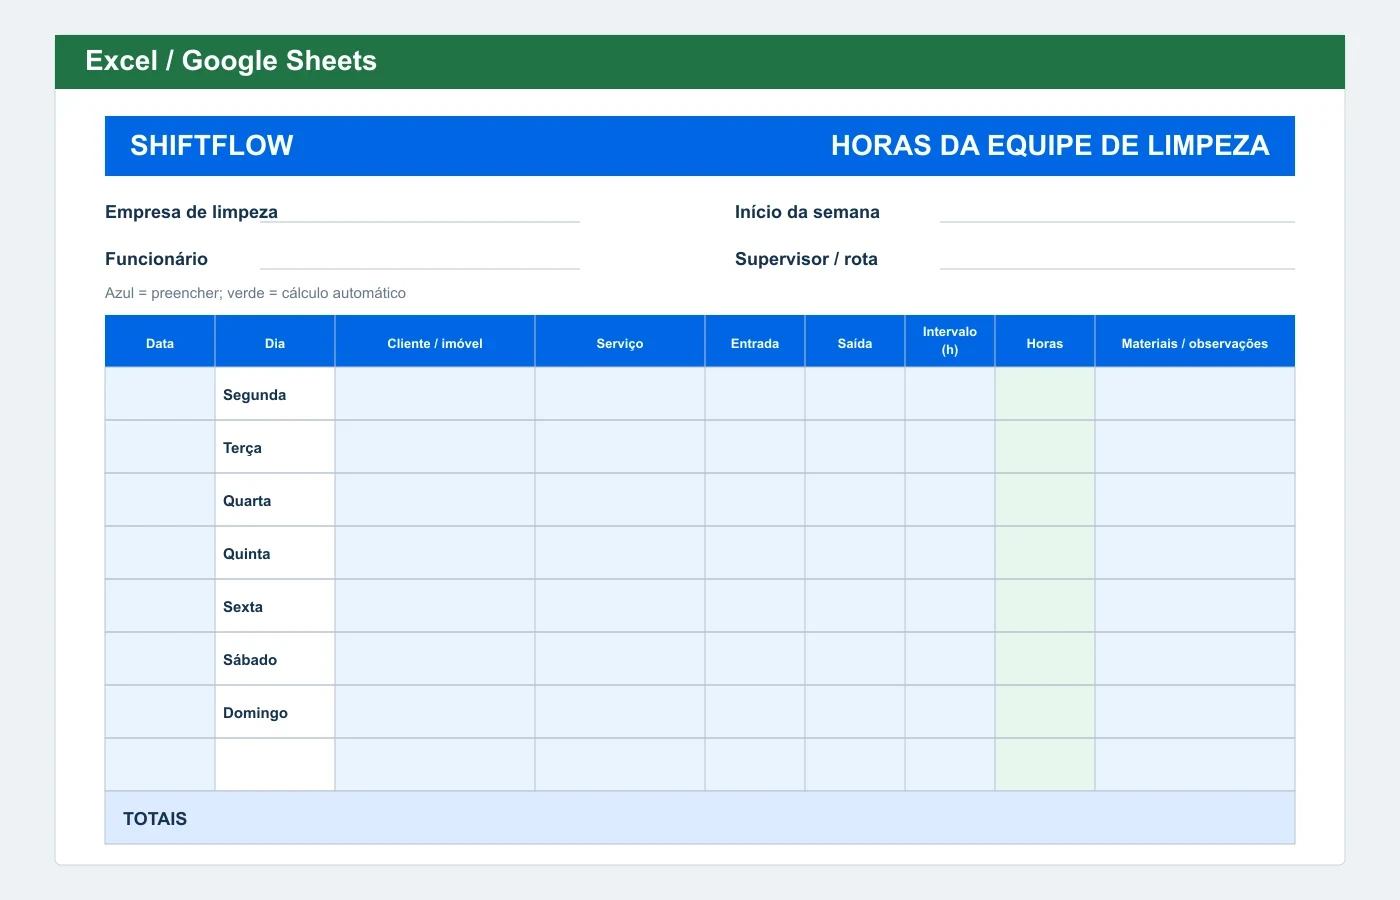Click the Sábado day cell
This screenshot has width=1400, height=900.
pos(275,659)
